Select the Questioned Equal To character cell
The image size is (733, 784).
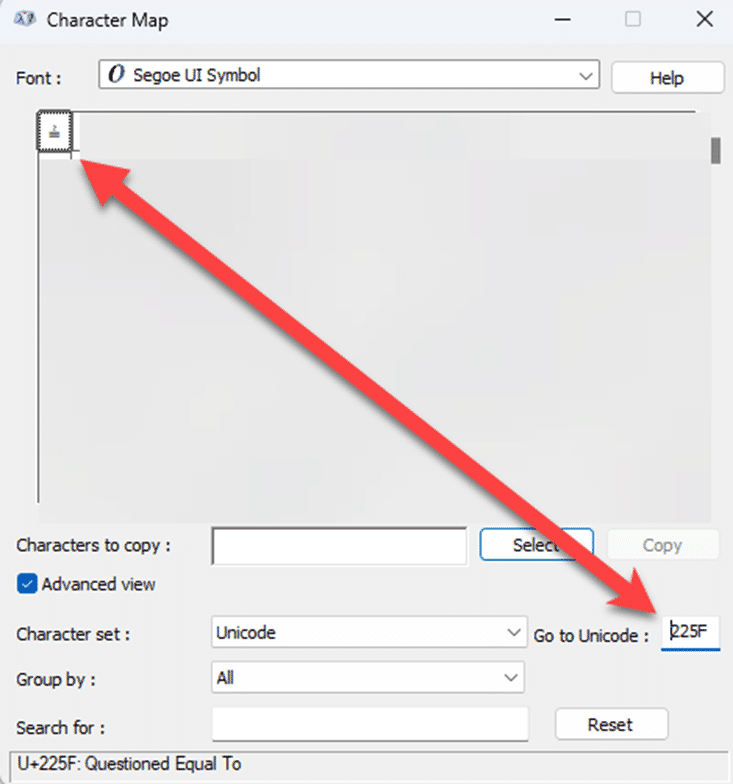coord(54,132)
